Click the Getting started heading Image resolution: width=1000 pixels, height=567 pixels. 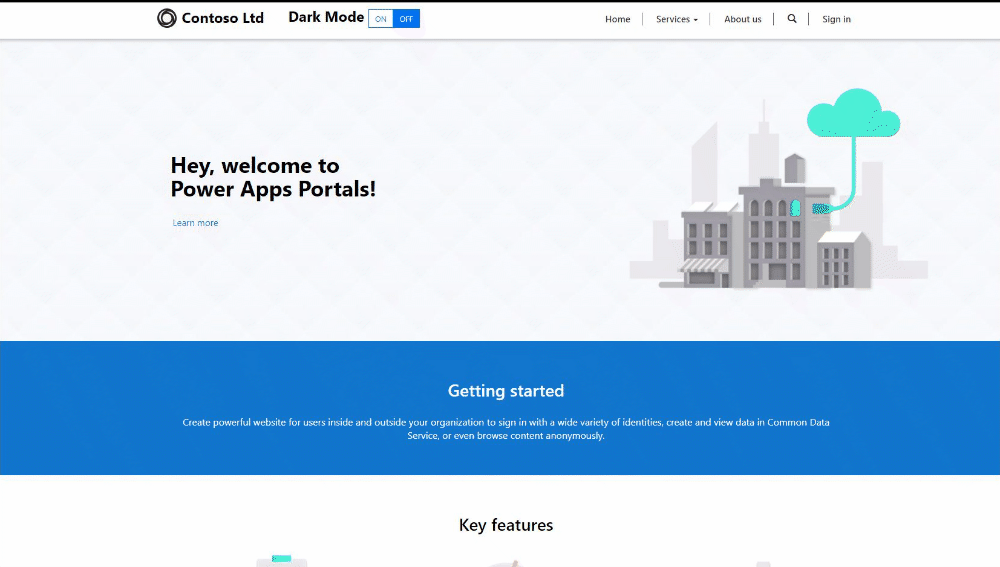tap(506, 390)
